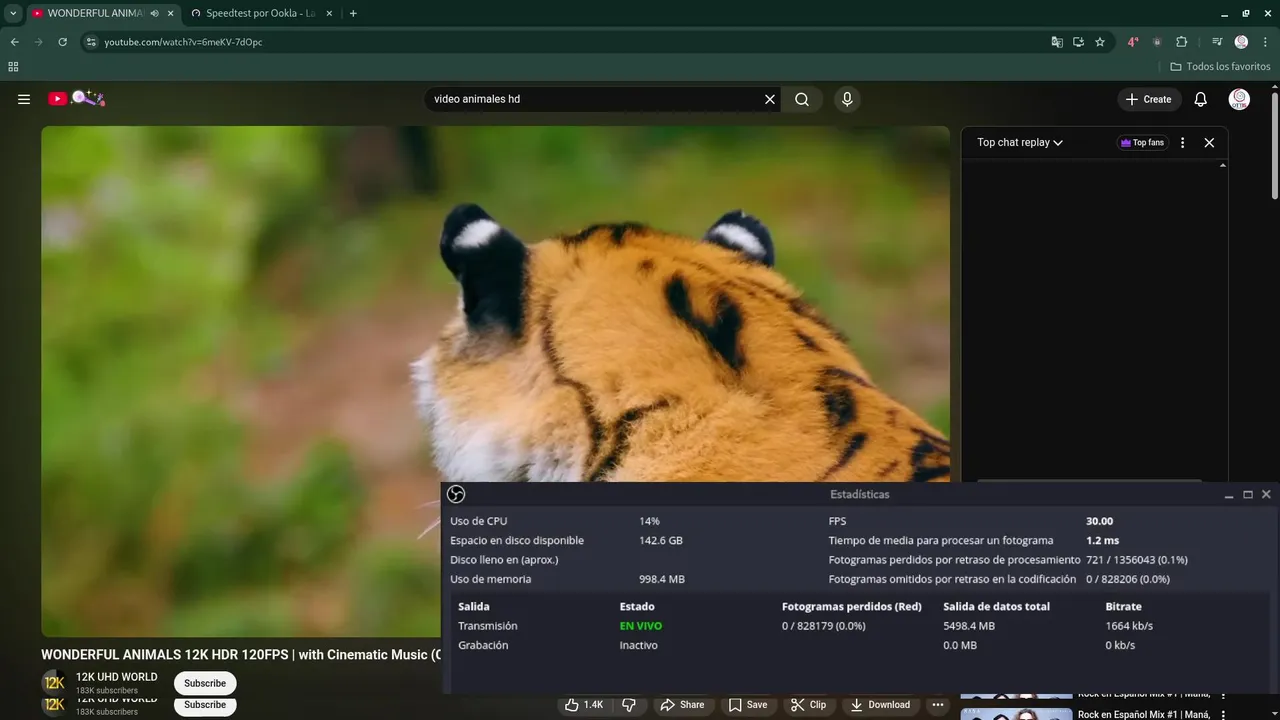1280x720 pixels.
Task: Click the magnifier search button
Action: [802, 99]
